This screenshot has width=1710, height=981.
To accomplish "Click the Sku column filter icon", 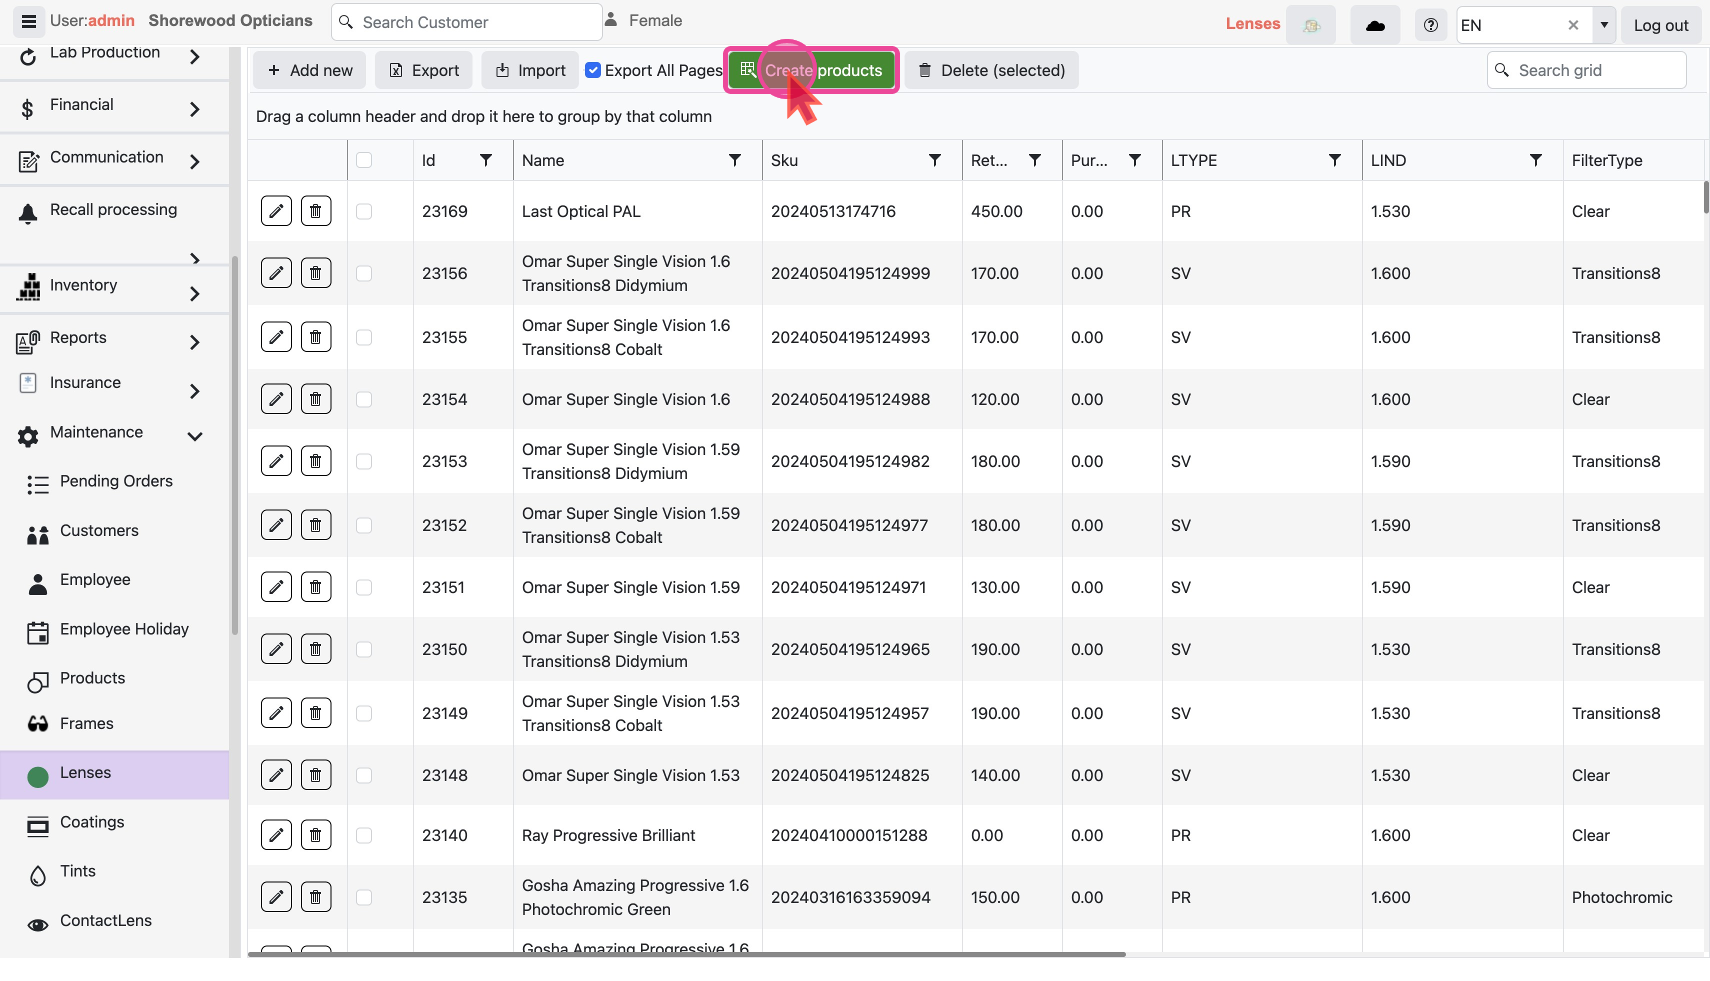I will 935,160.
